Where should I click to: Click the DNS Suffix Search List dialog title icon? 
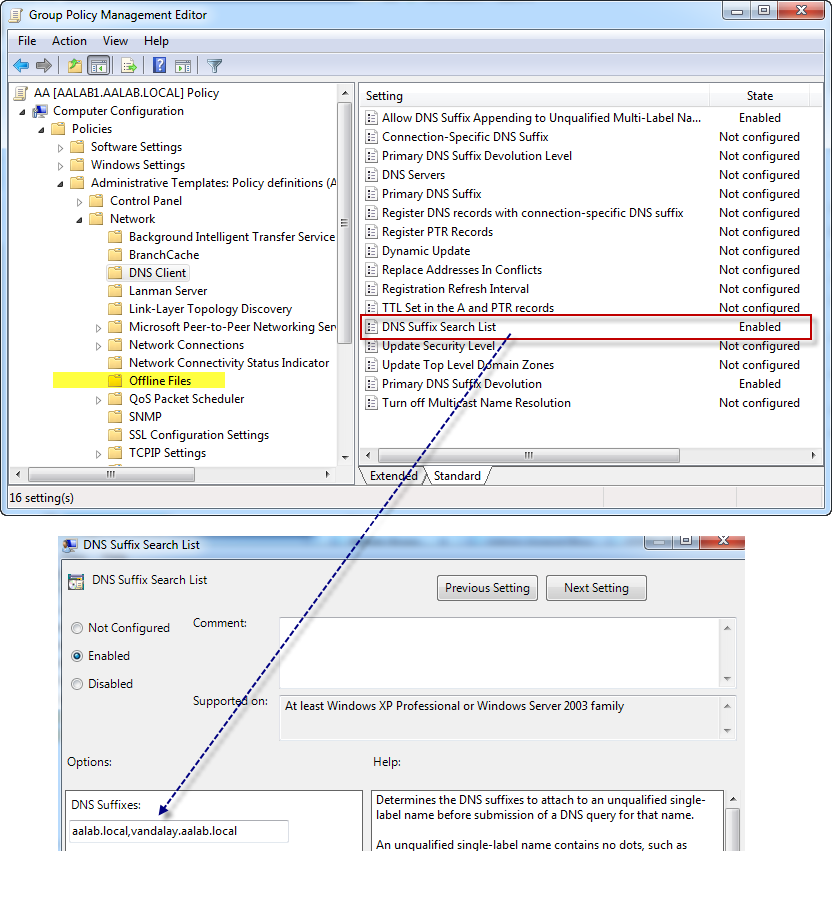pyautogui.click(x=70, y=545)
